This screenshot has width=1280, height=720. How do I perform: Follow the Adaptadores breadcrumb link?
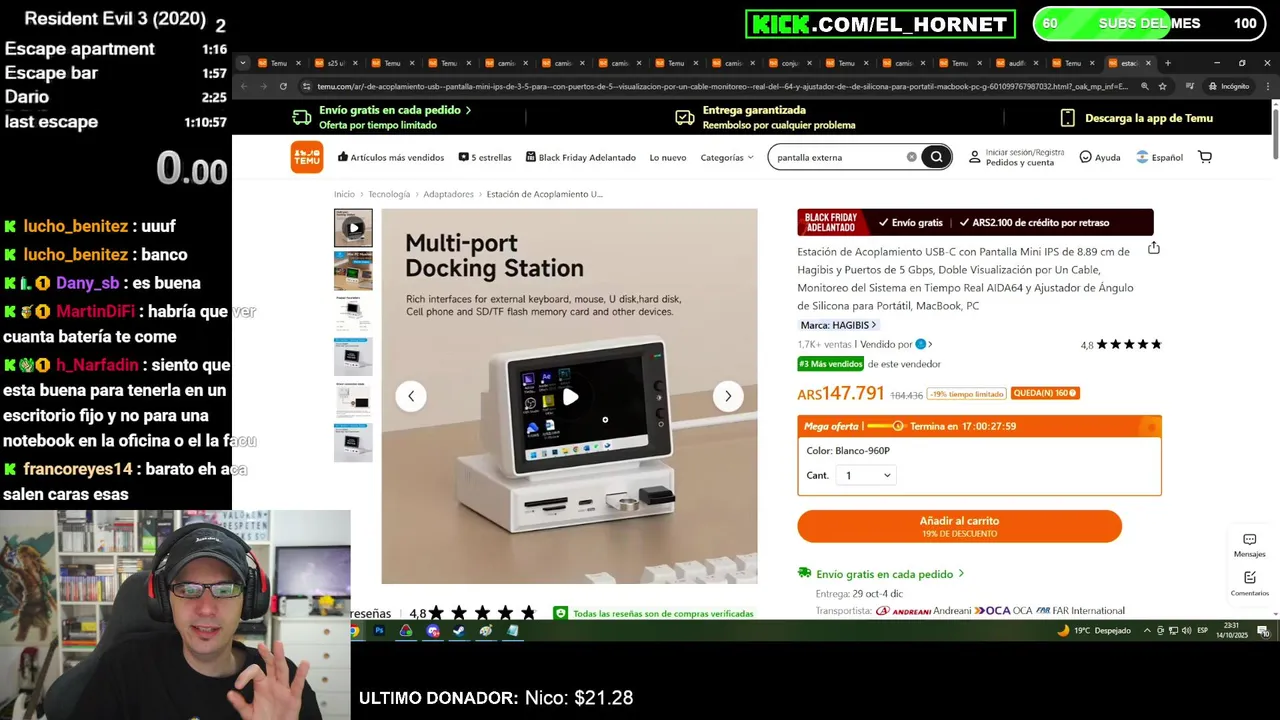point(448,194)
